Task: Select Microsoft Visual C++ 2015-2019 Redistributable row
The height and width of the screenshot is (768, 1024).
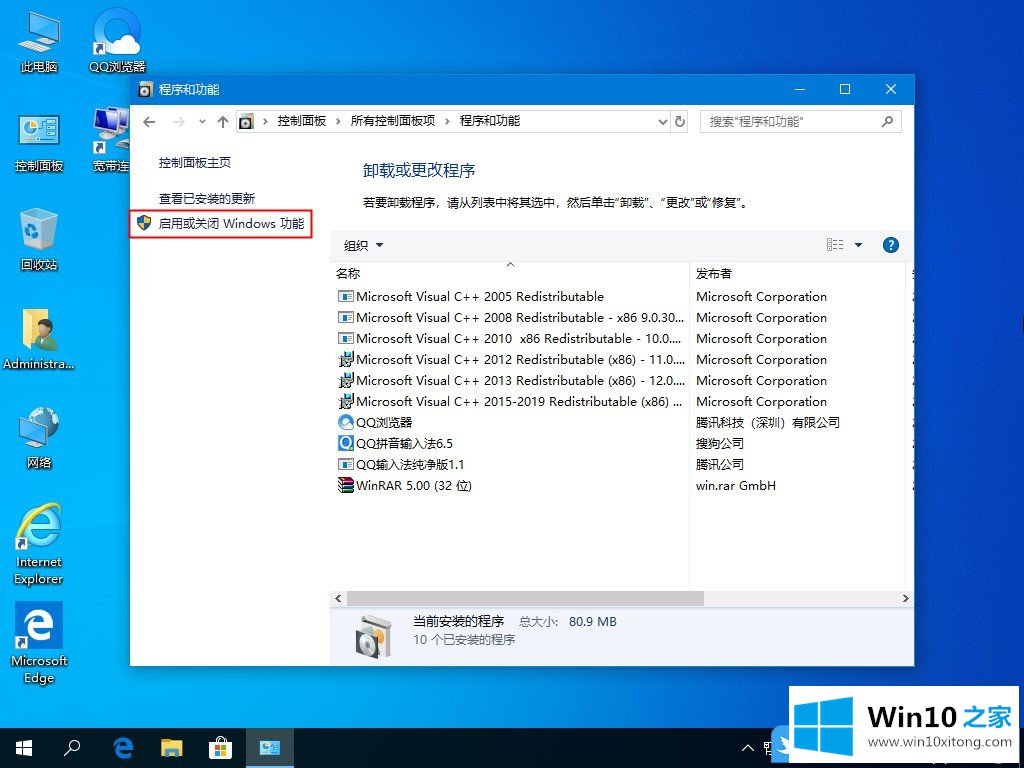Action: click(x=511, y=401)
